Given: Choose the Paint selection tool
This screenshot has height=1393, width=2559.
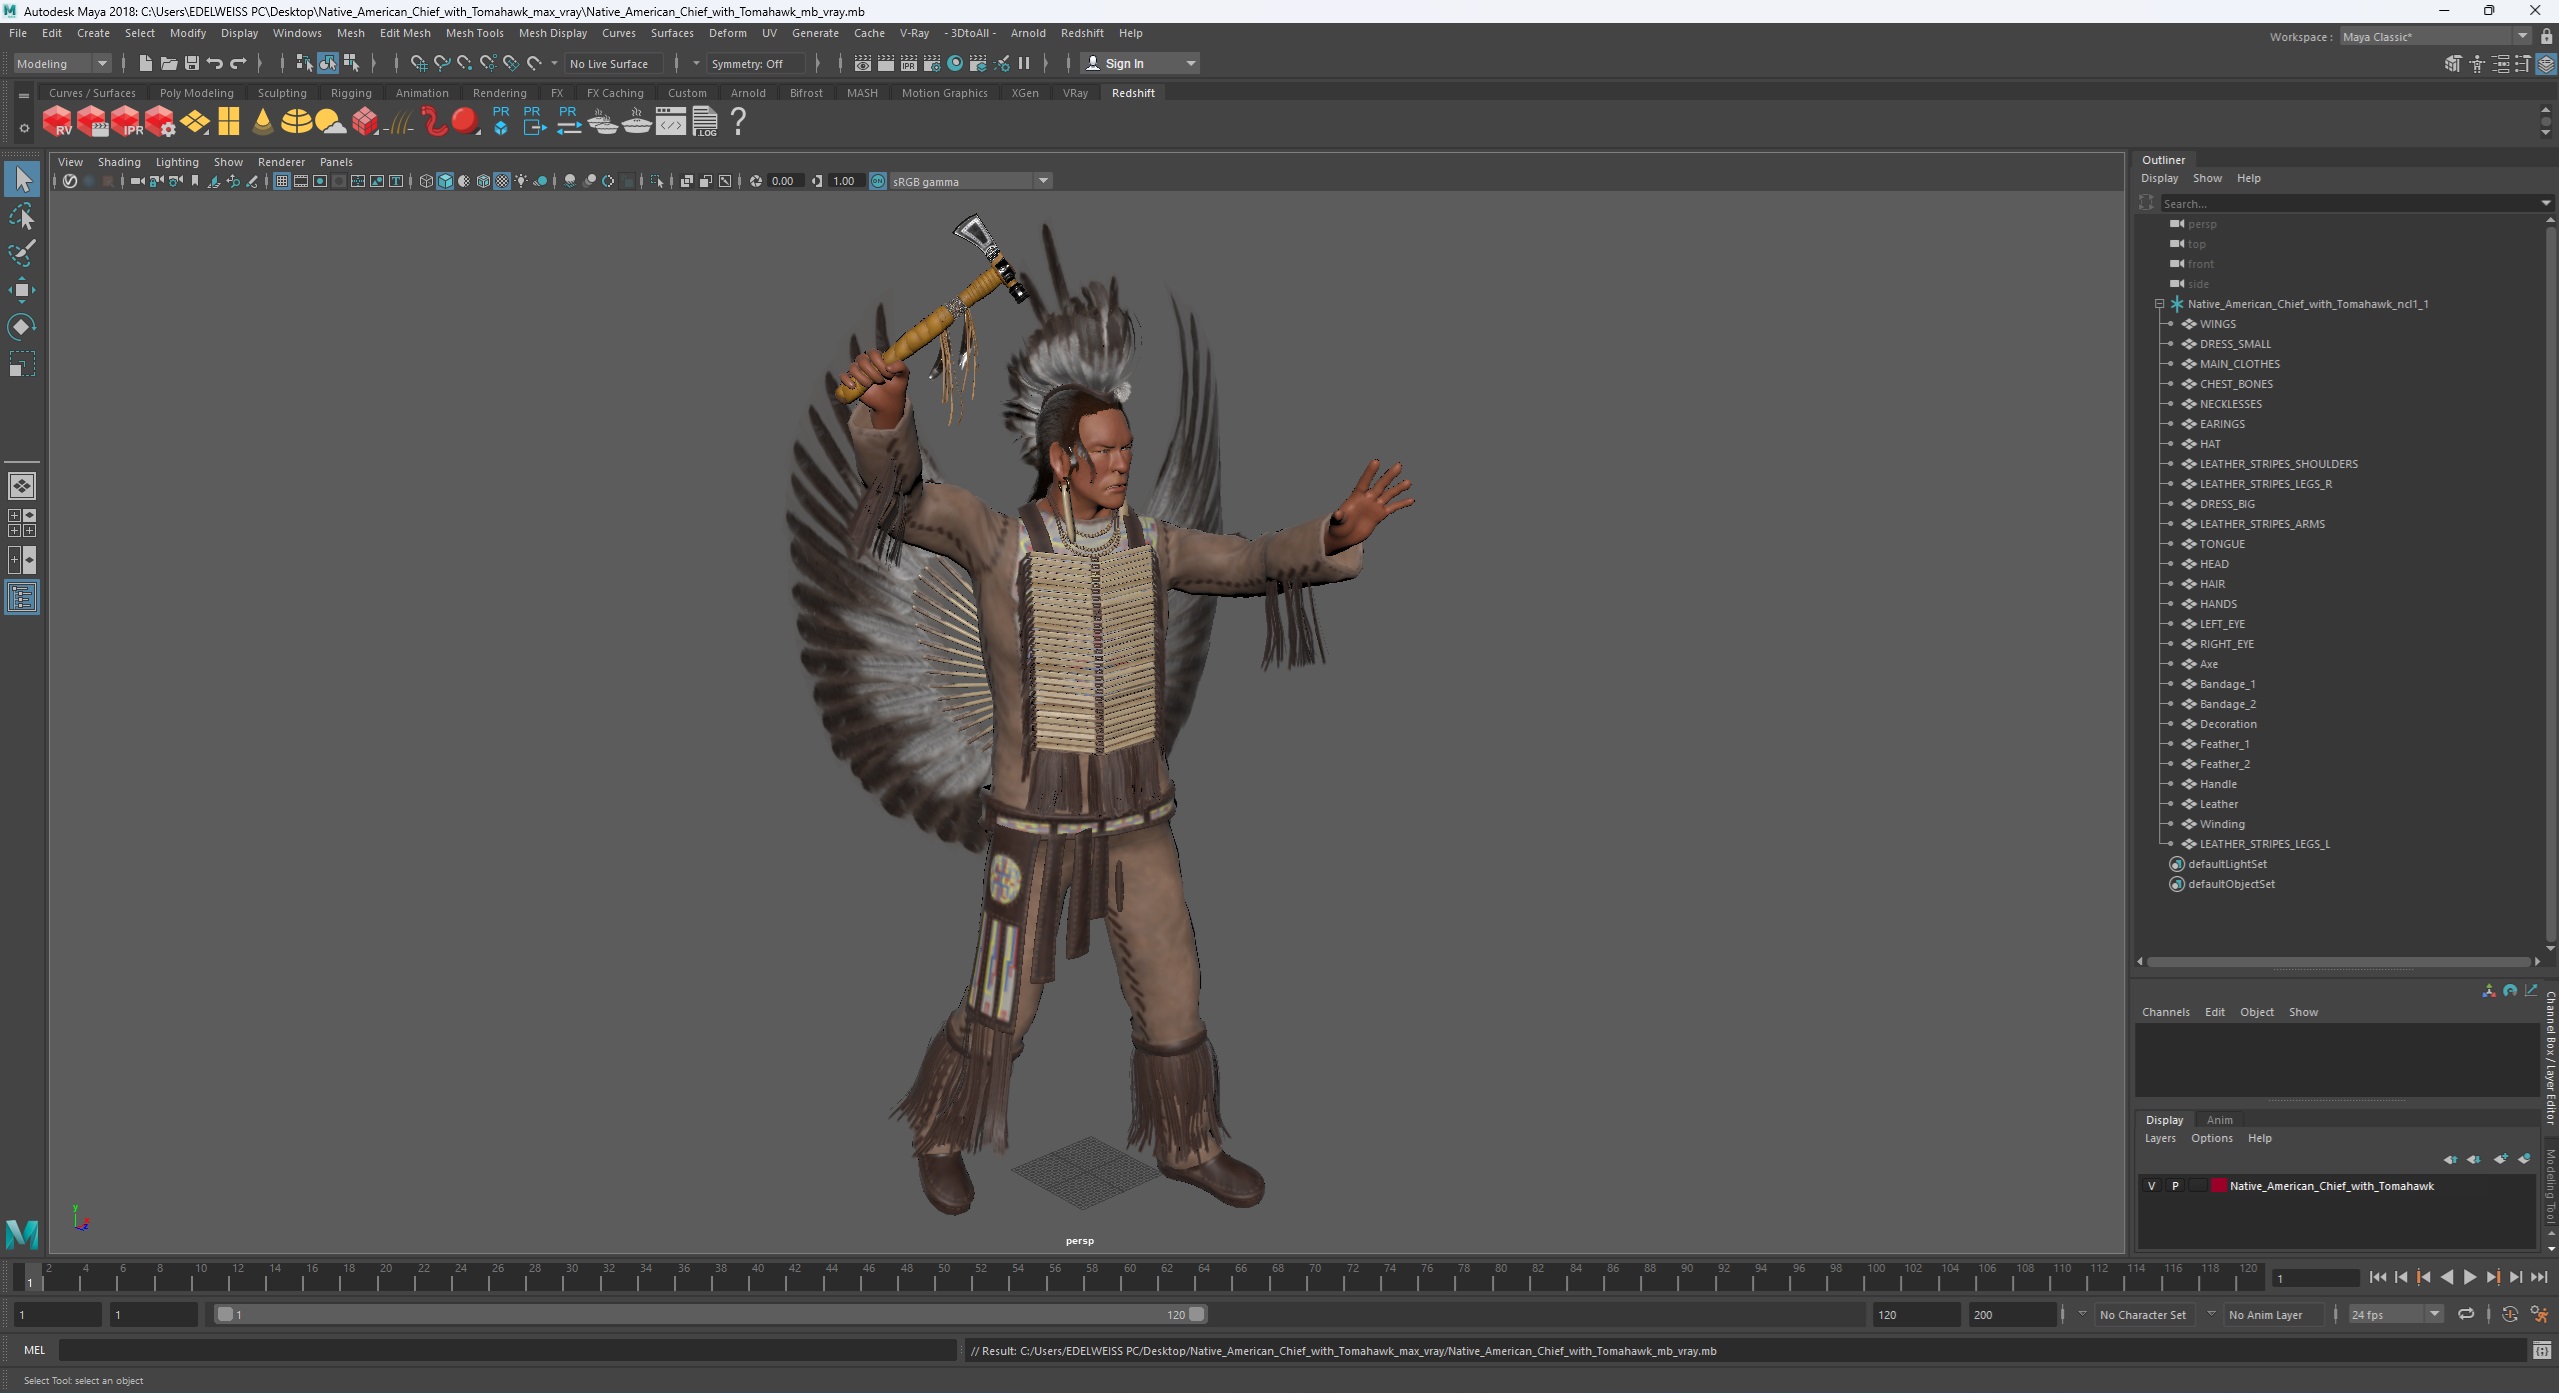Looking at the screenshot, I should point(22,253).
